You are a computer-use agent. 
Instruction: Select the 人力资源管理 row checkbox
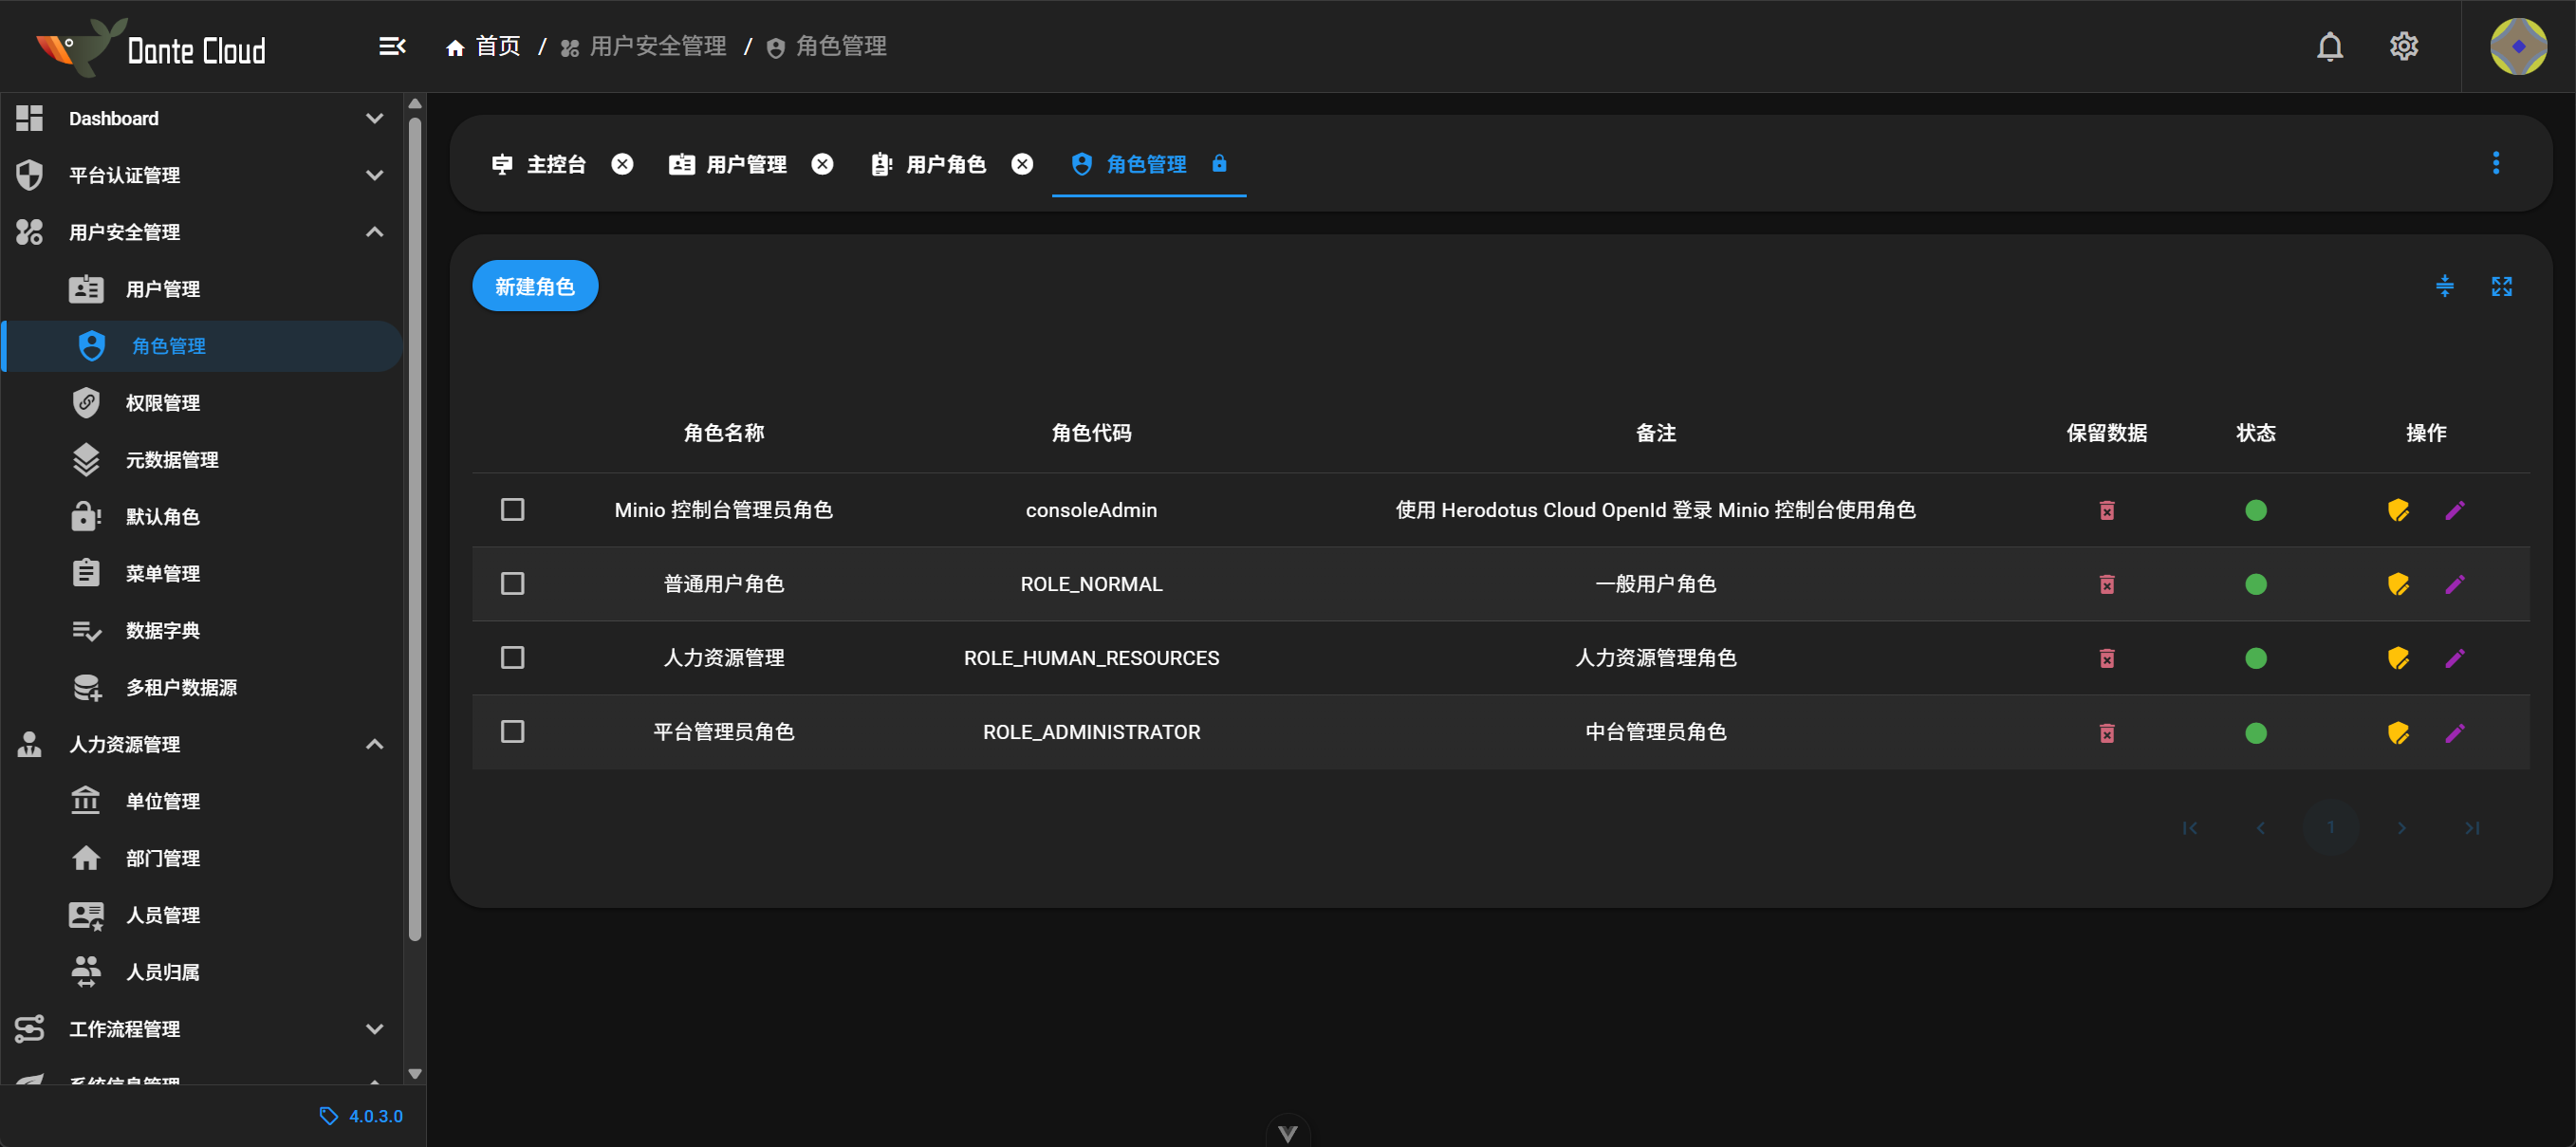[x=512, y=658]
